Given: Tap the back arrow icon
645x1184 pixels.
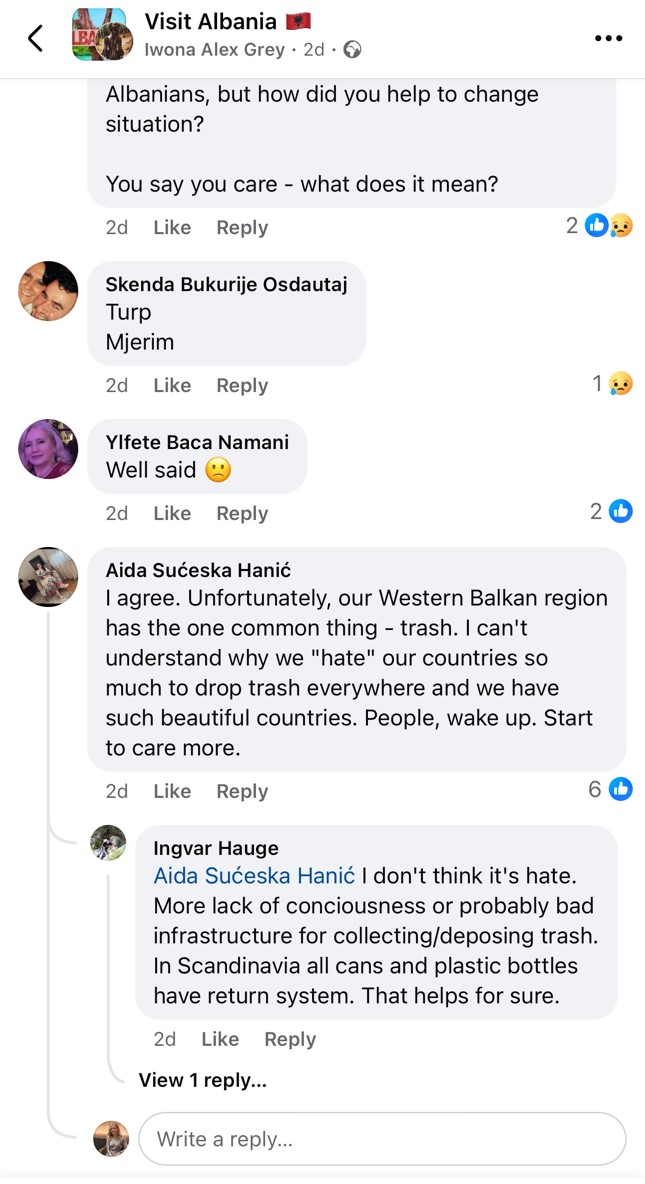Looking at the screenshot, I should (x=36, y=38).
